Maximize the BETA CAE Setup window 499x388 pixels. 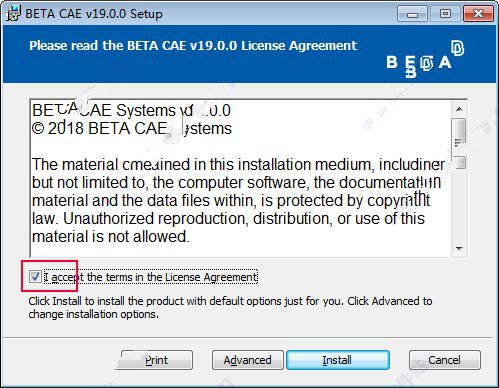pyautogui.click(x=445, y=14)
